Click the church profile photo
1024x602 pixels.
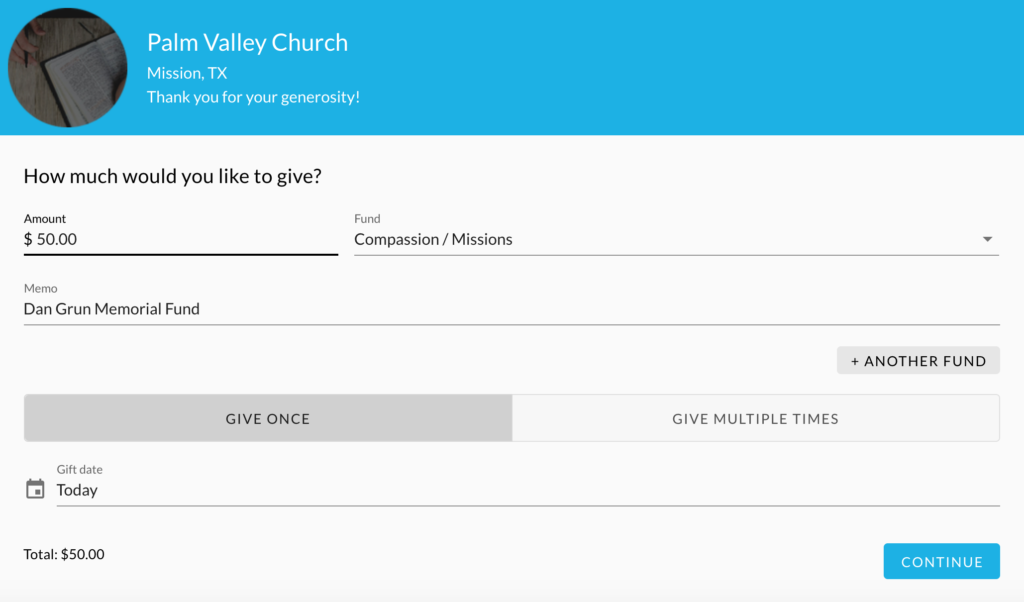point(67,67)
